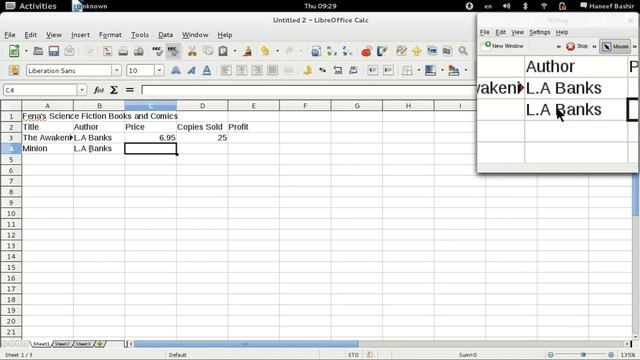Click the Stop button in the magnifier window
The image size is (640, 360).
tap(577, 46)
